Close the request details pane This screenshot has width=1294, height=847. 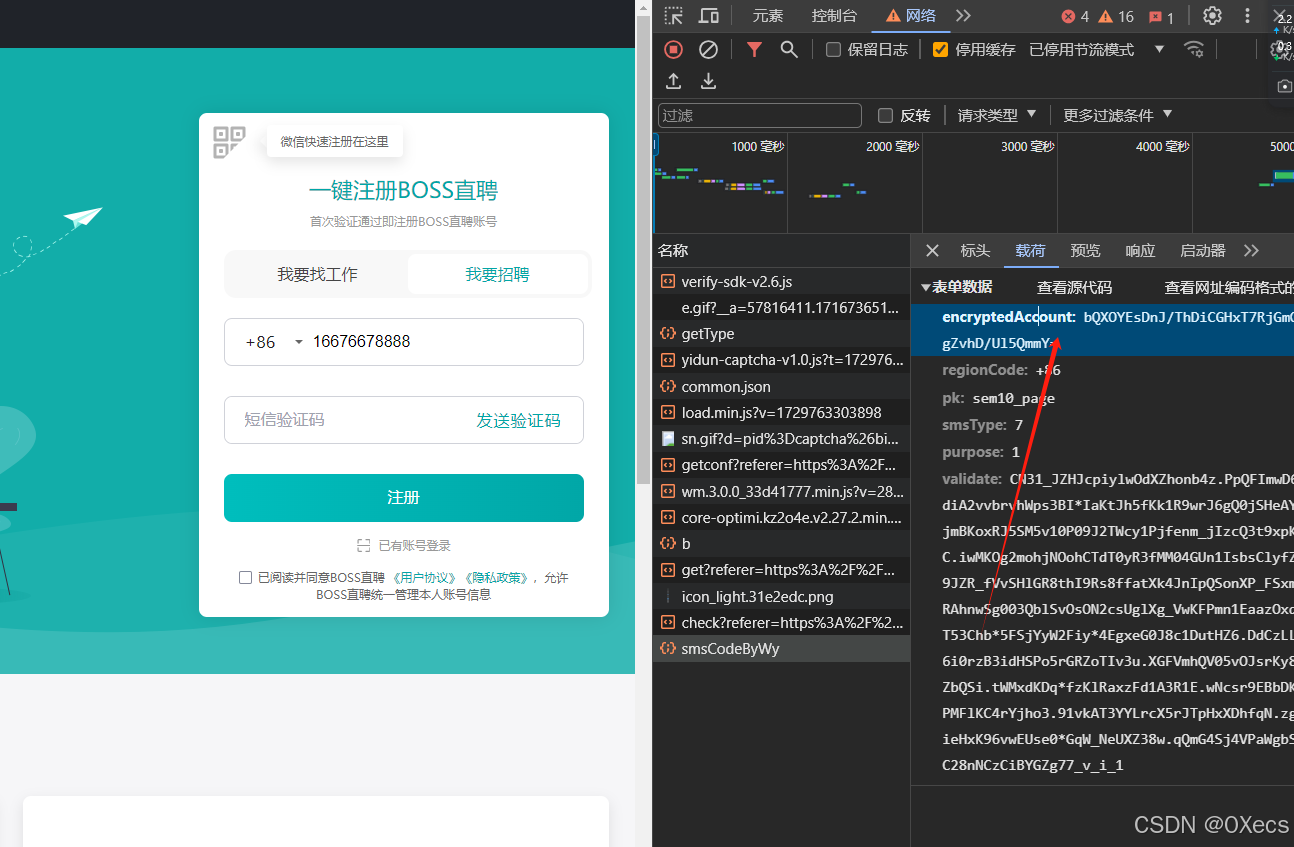point(932,251)
